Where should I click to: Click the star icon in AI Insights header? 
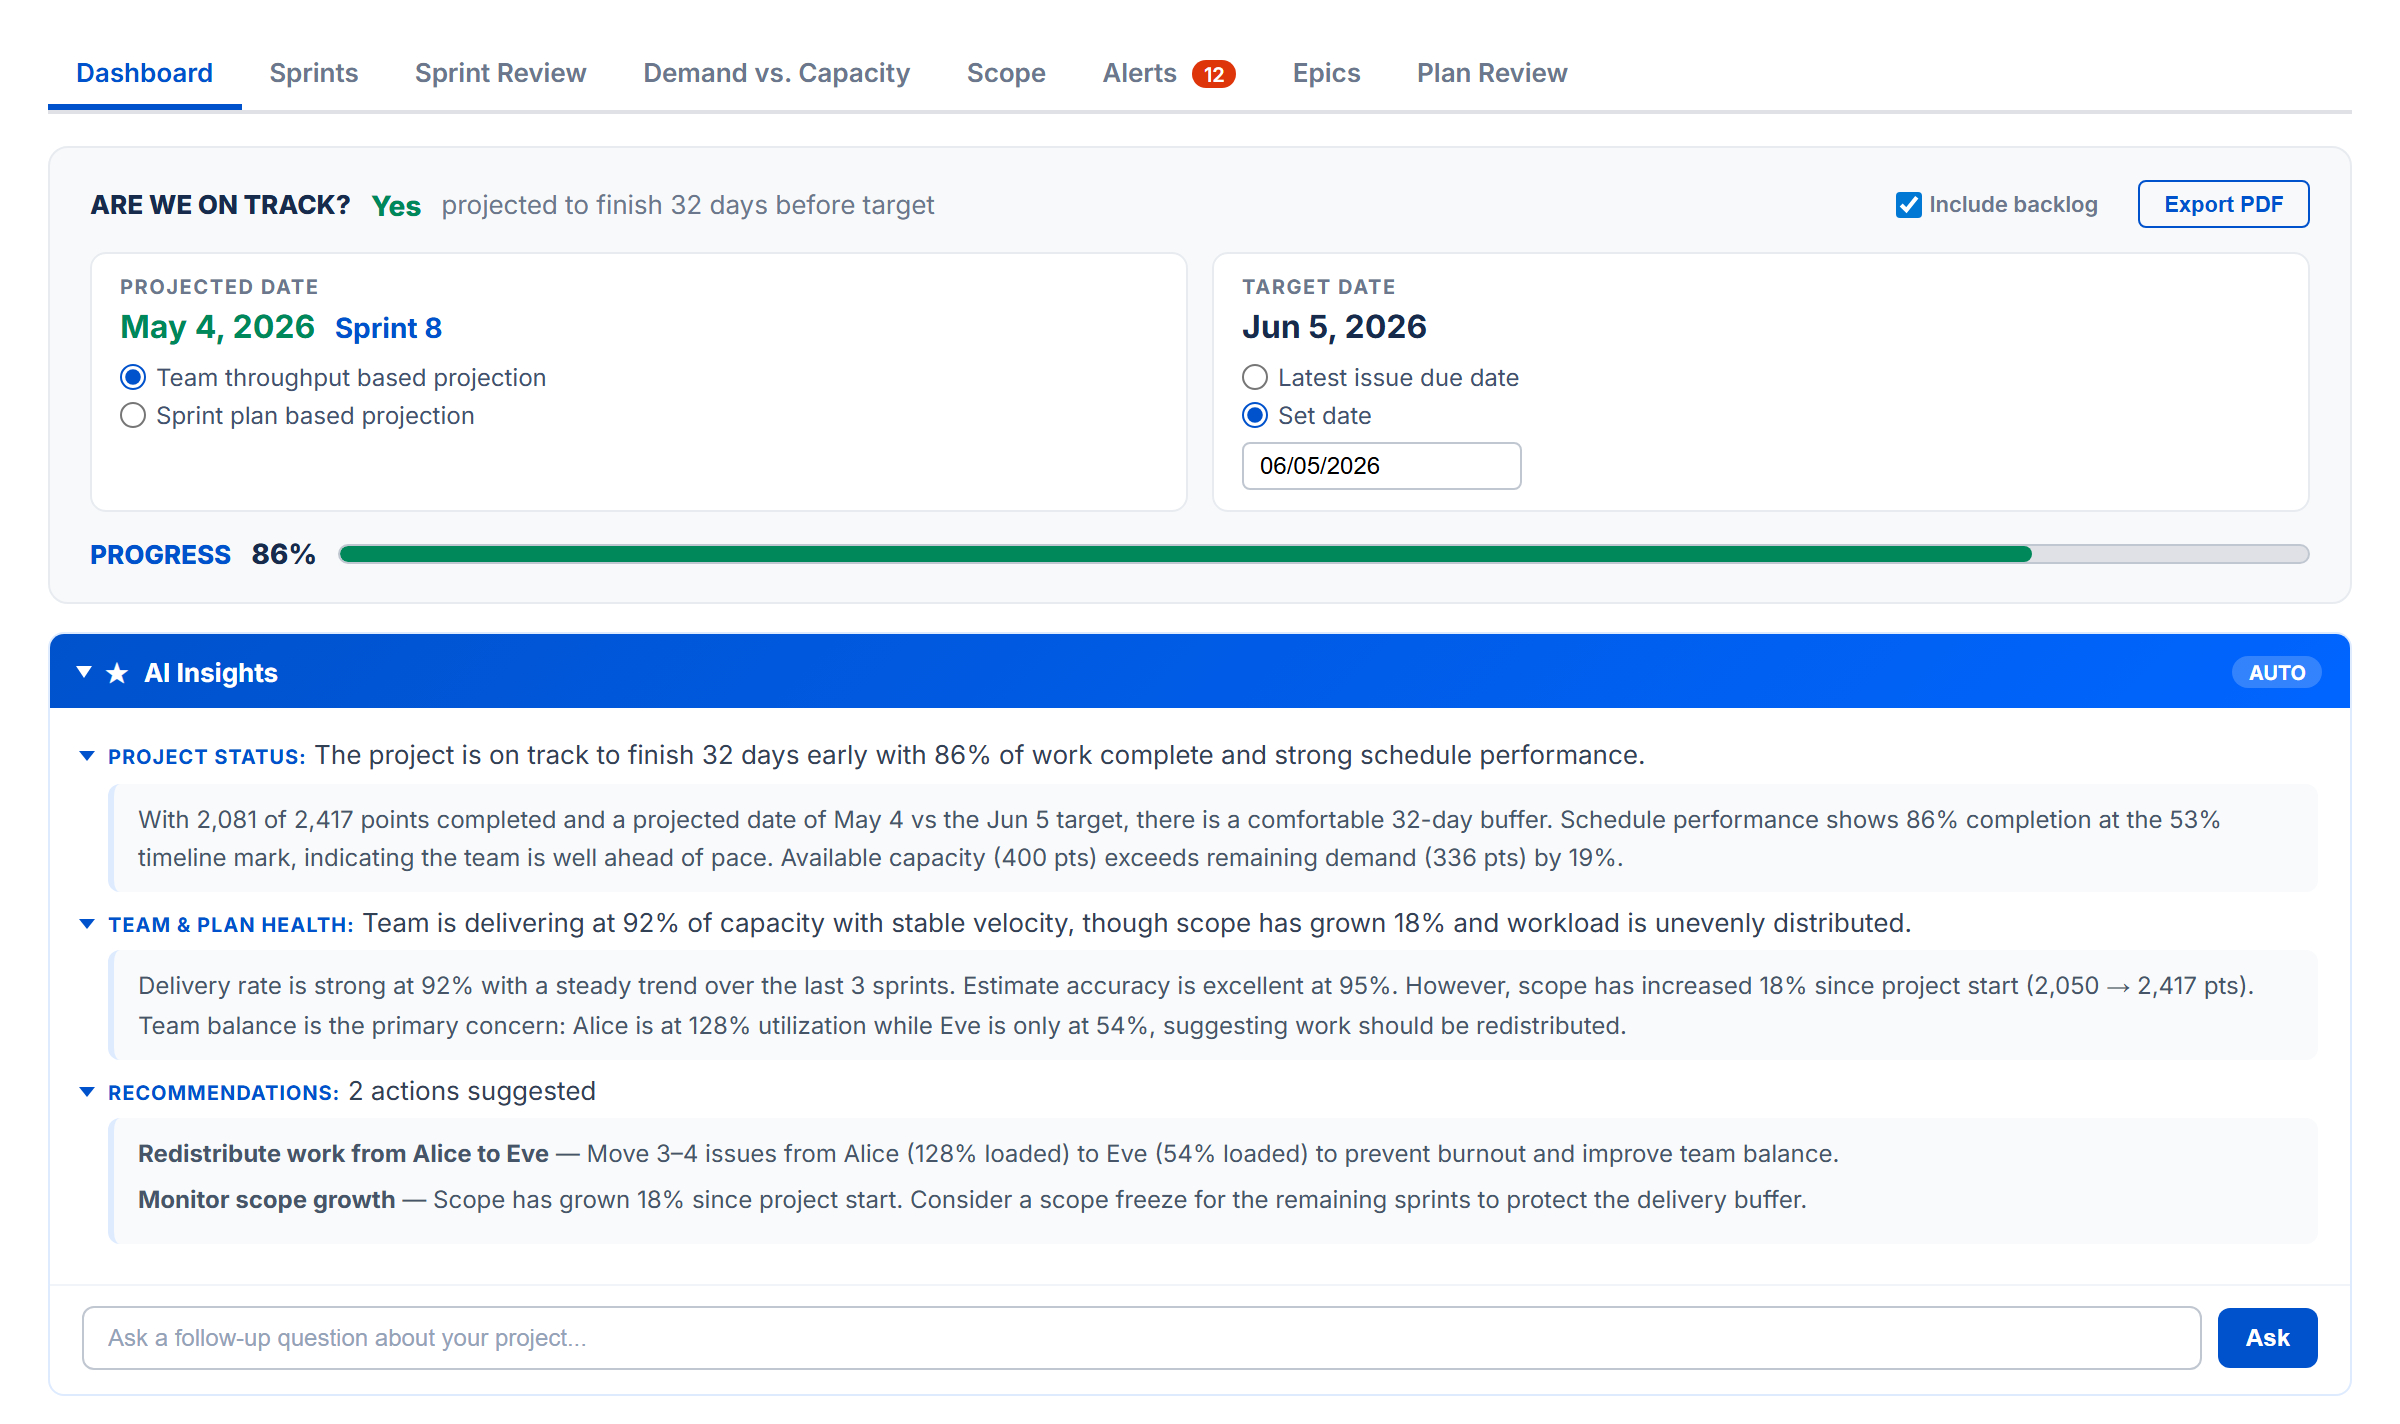coord(117,671)
